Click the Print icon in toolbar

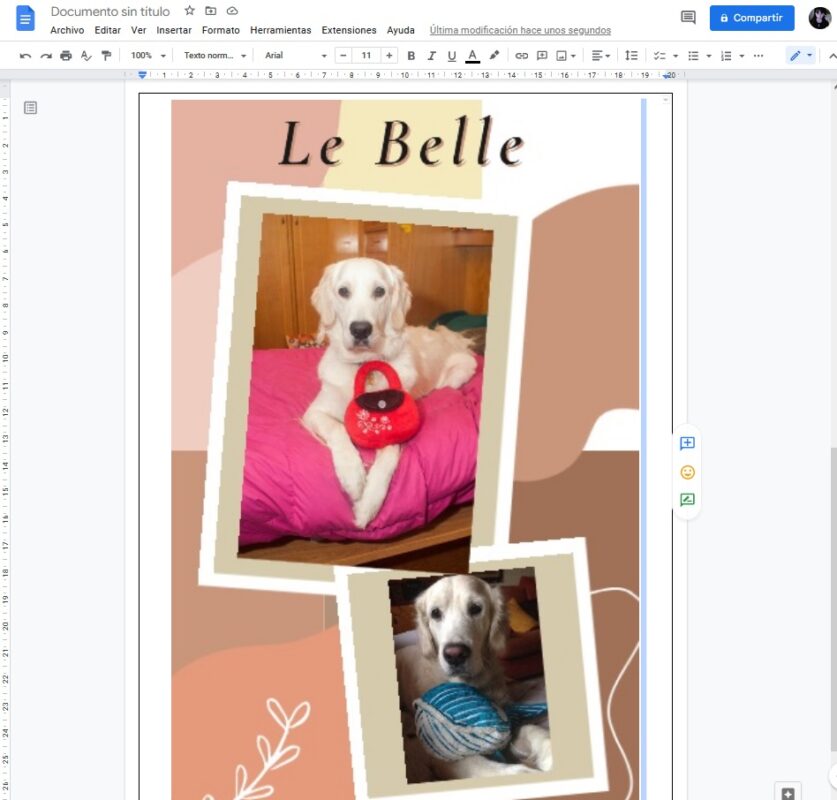(66, 56)
